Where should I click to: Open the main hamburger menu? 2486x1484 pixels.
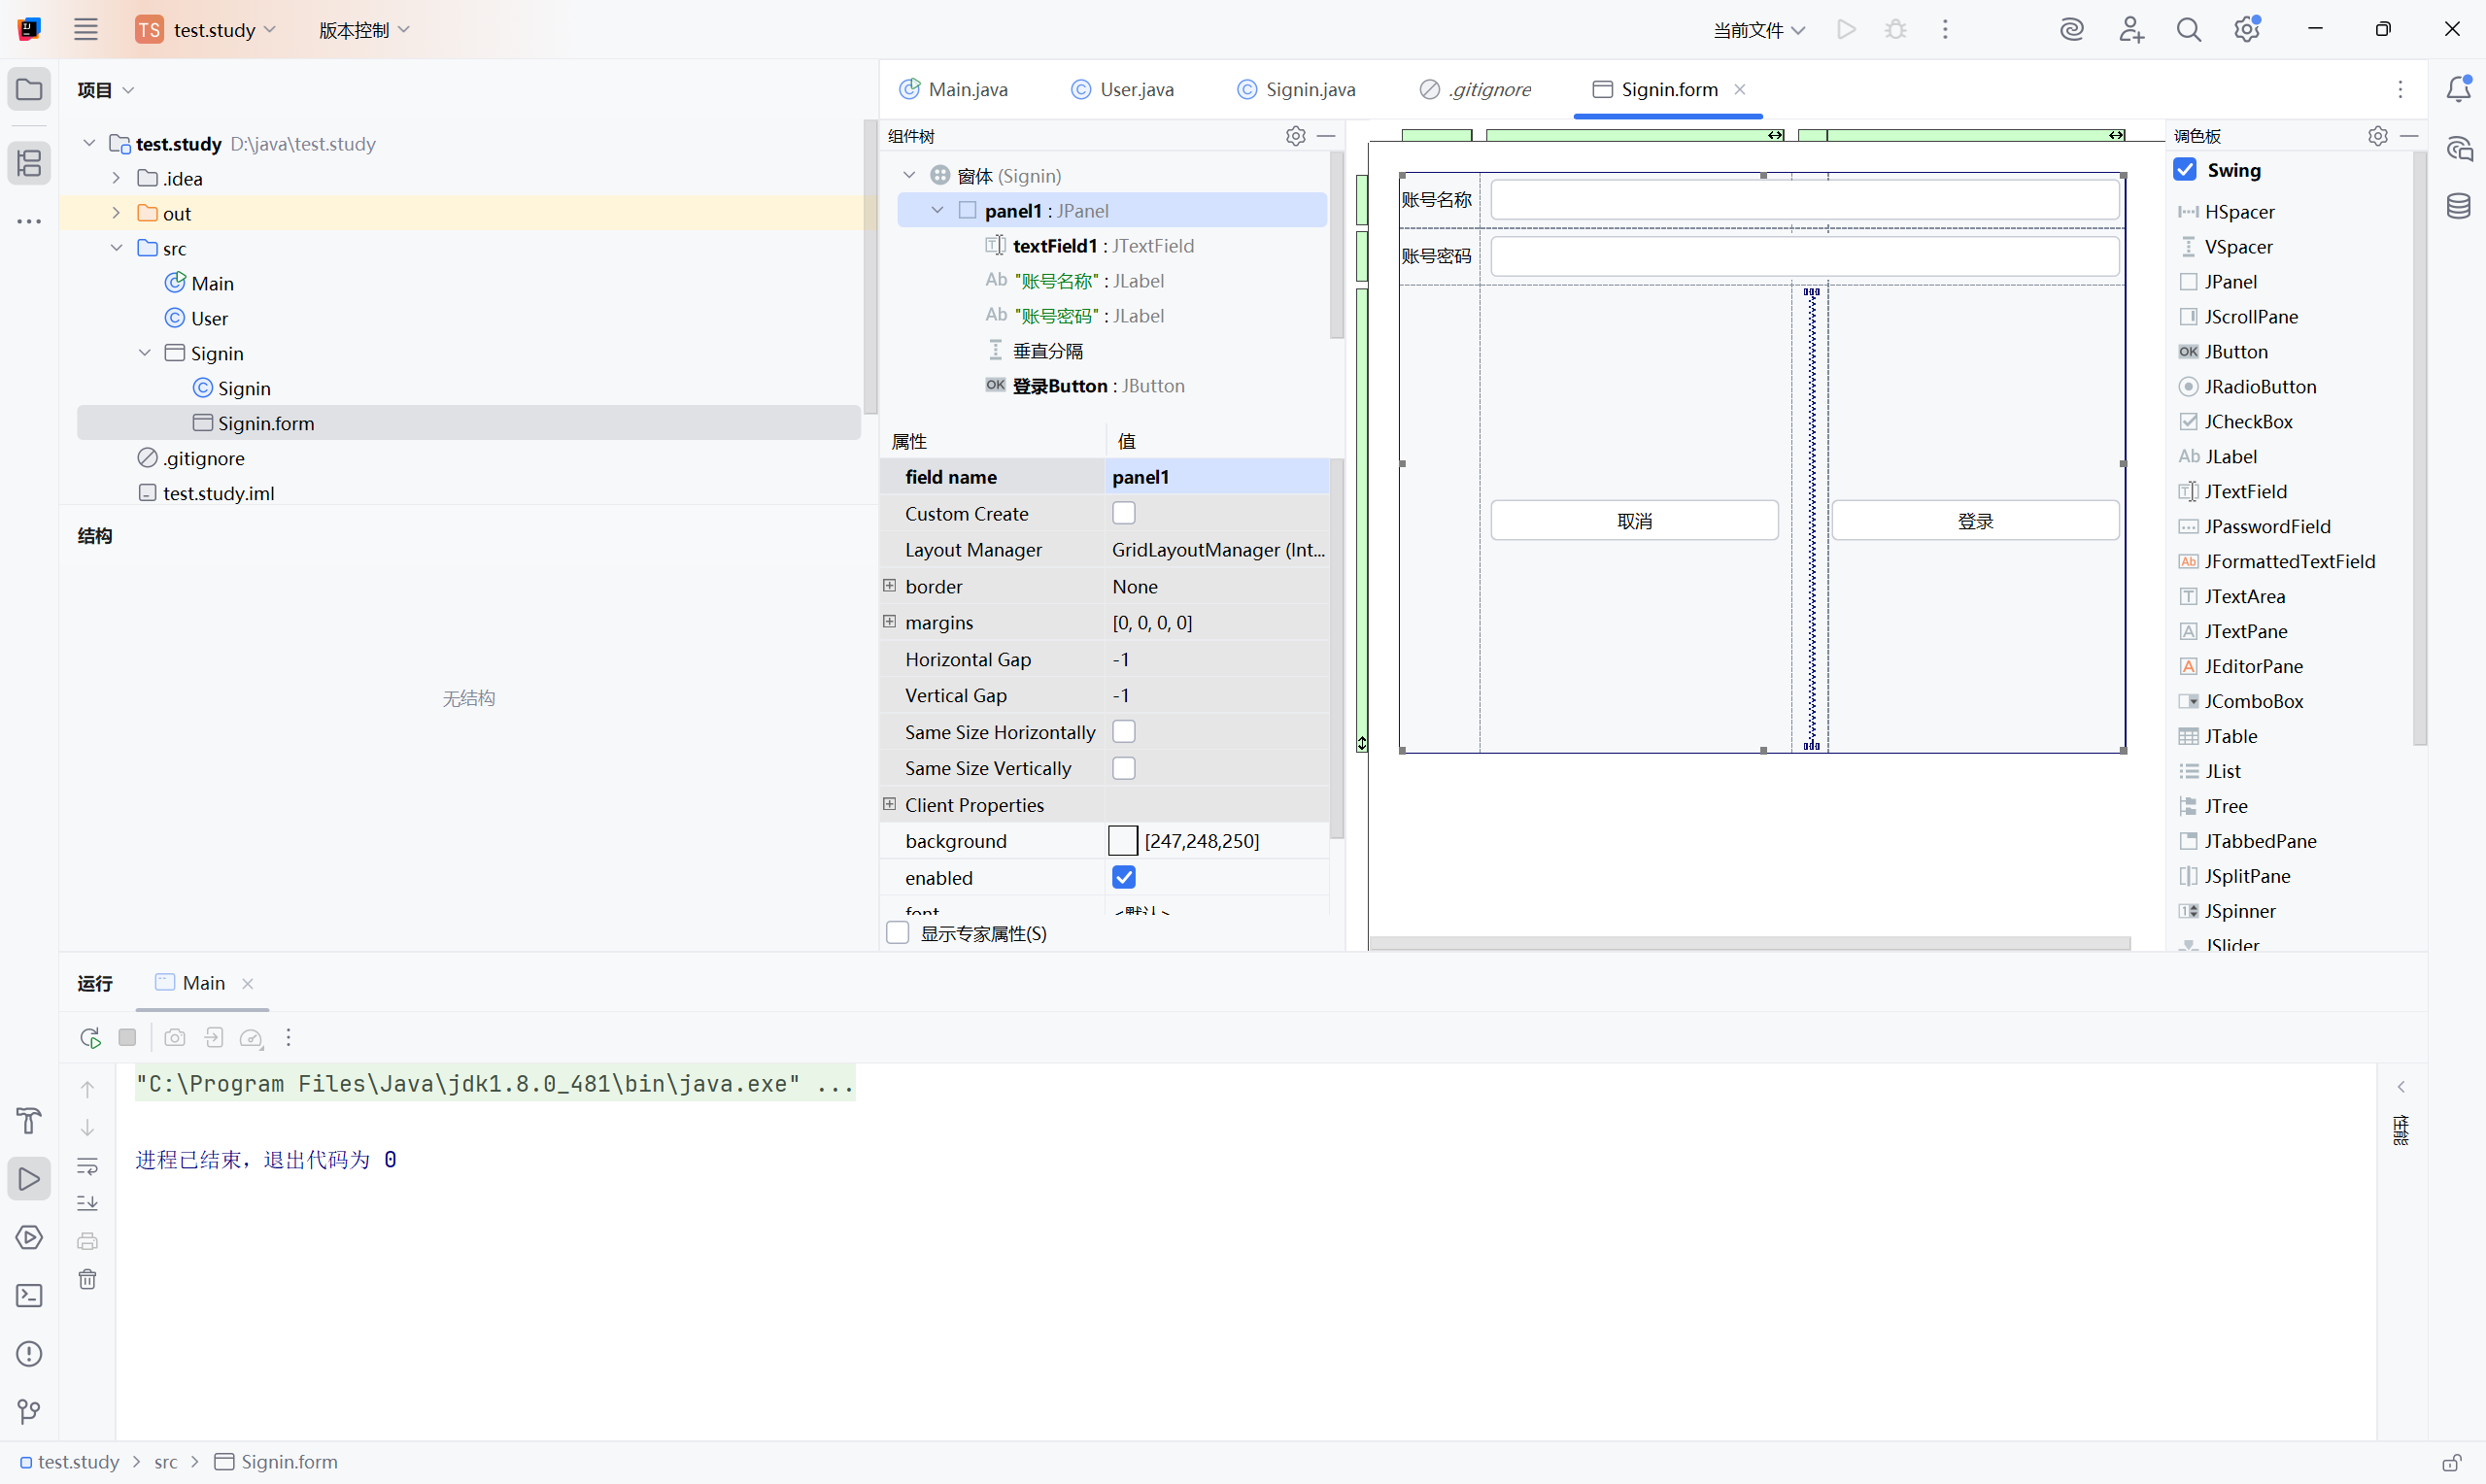86,29
